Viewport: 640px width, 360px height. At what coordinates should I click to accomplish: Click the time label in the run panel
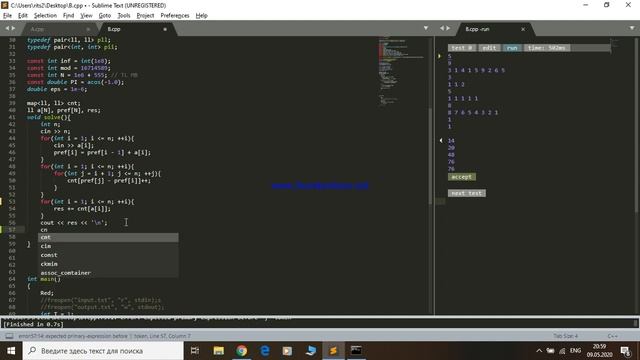pyautogui.click(x=547, y=48)
